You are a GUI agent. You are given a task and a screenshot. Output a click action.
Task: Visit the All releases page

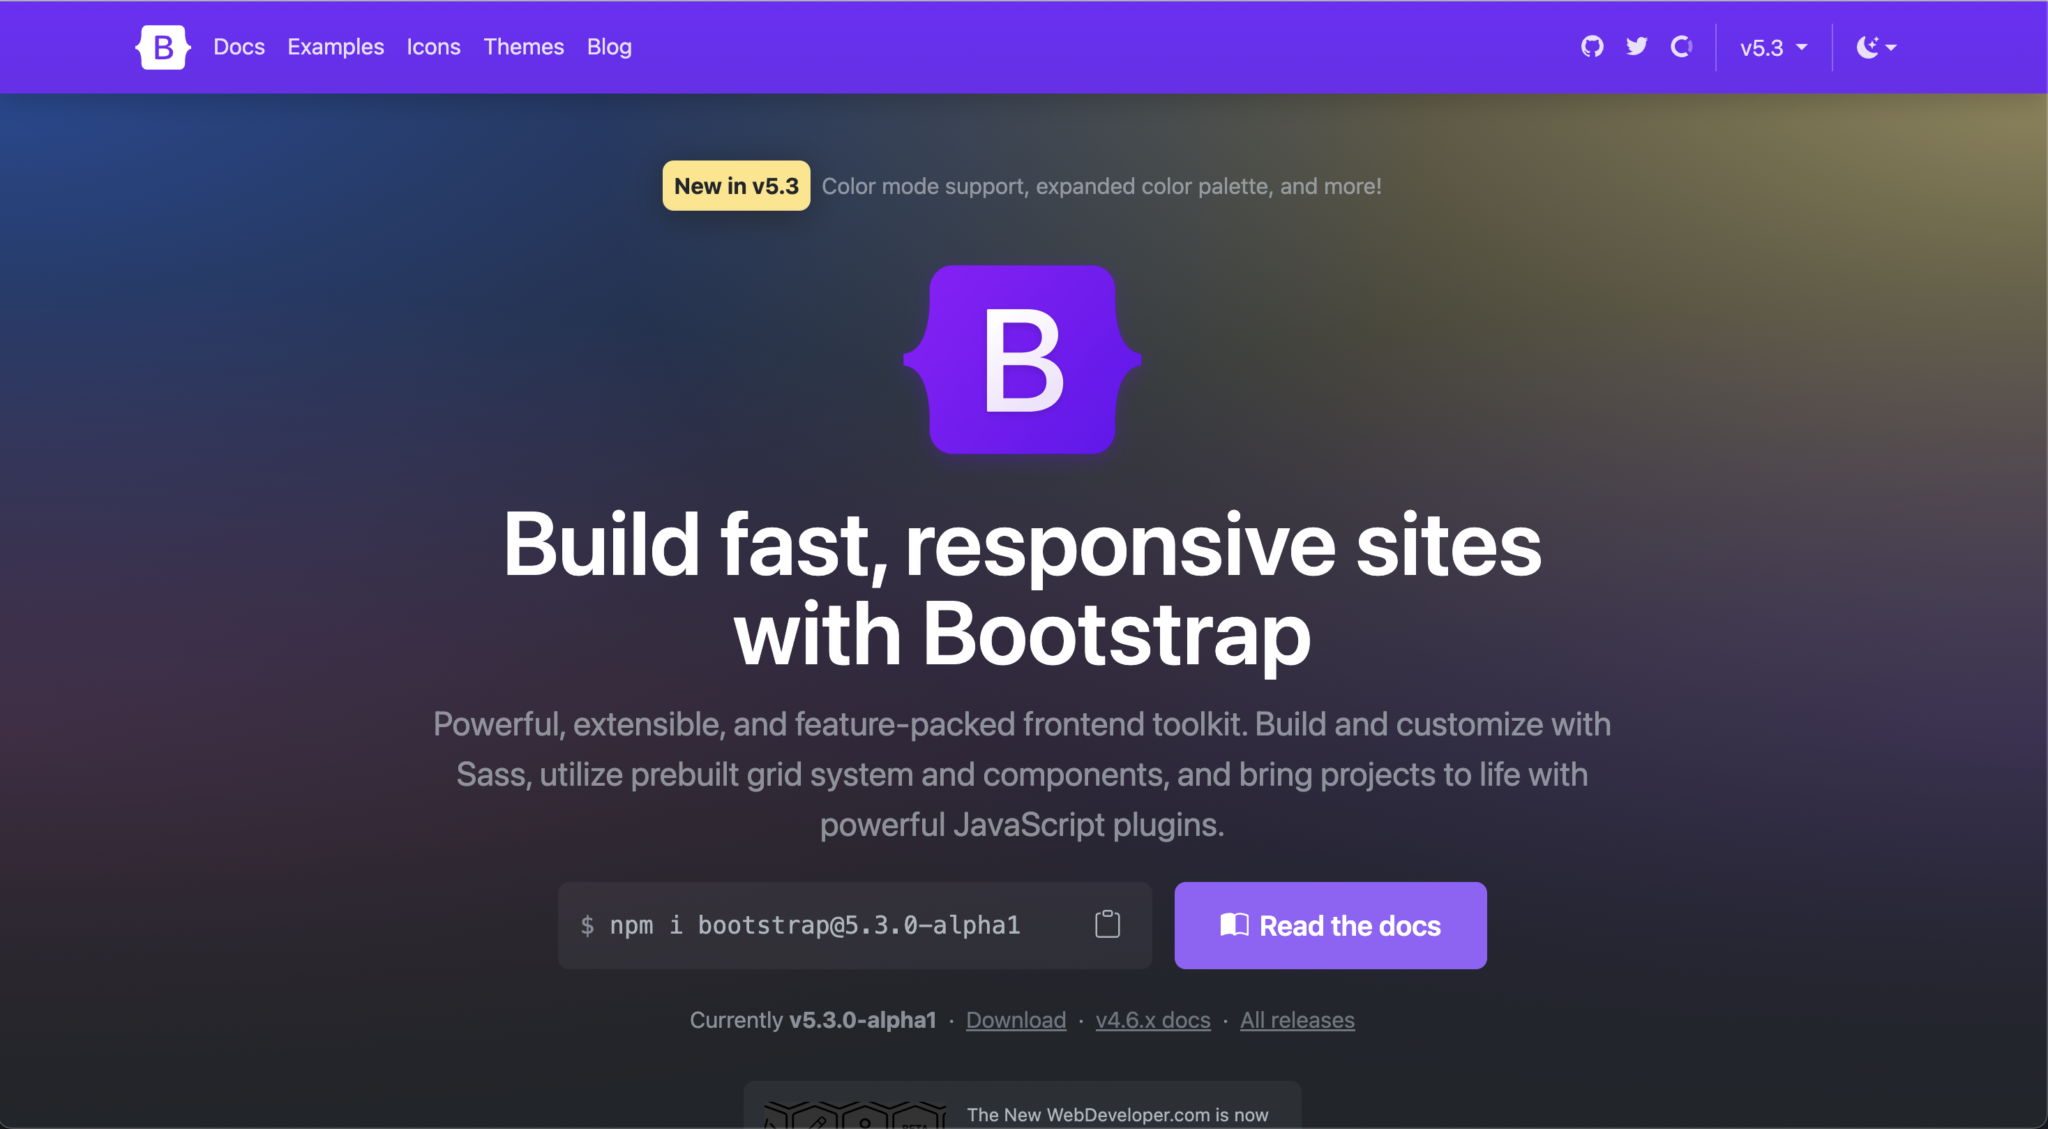pyautogui.click(x=1296, y=1019)
